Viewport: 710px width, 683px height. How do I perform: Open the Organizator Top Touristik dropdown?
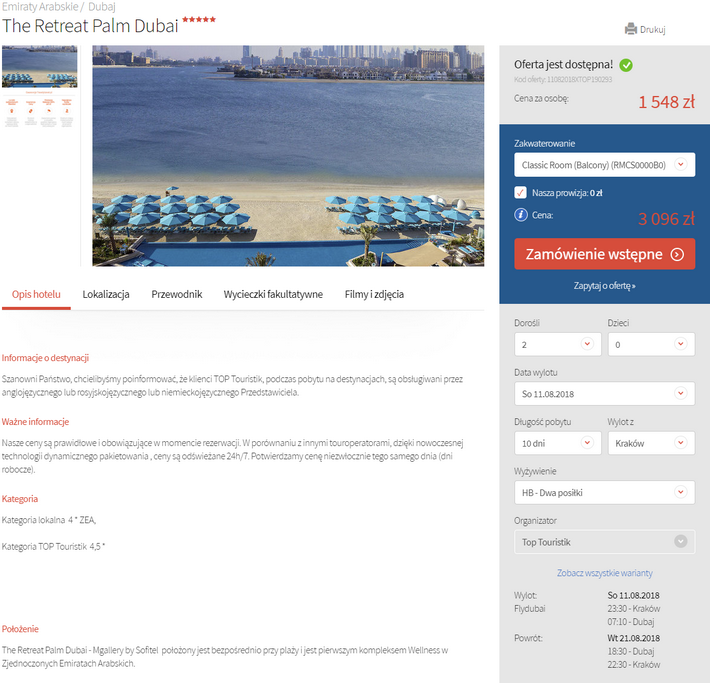tap(604, 542)
